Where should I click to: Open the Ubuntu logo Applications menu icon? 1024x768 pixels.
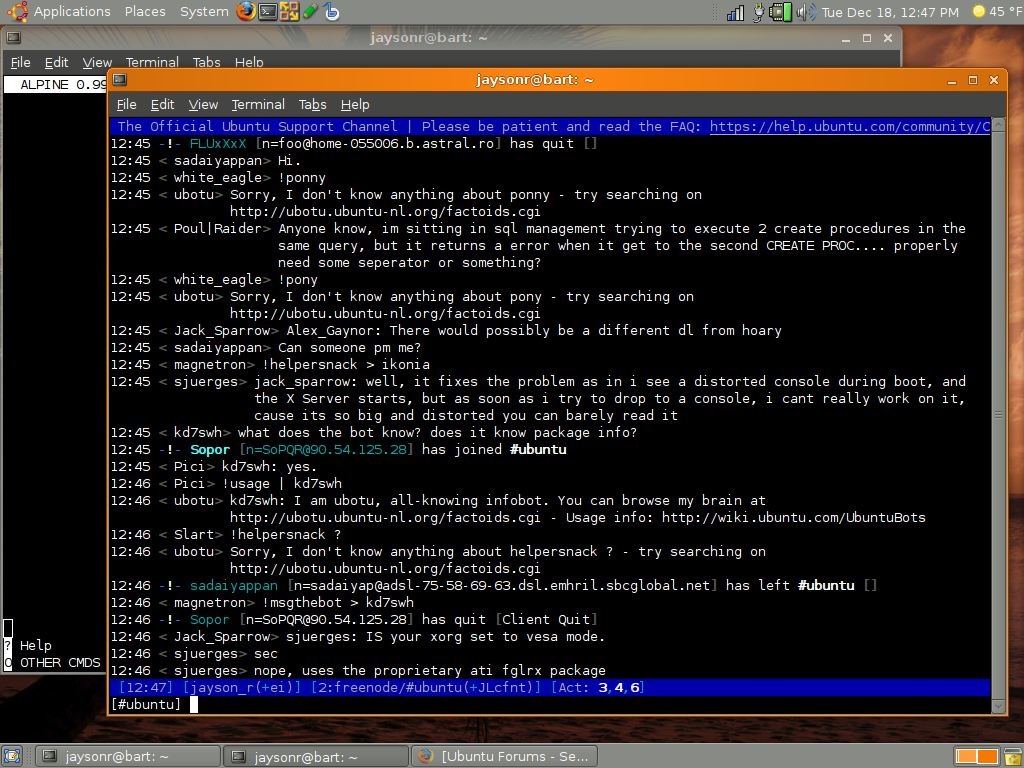pos(17,11)
